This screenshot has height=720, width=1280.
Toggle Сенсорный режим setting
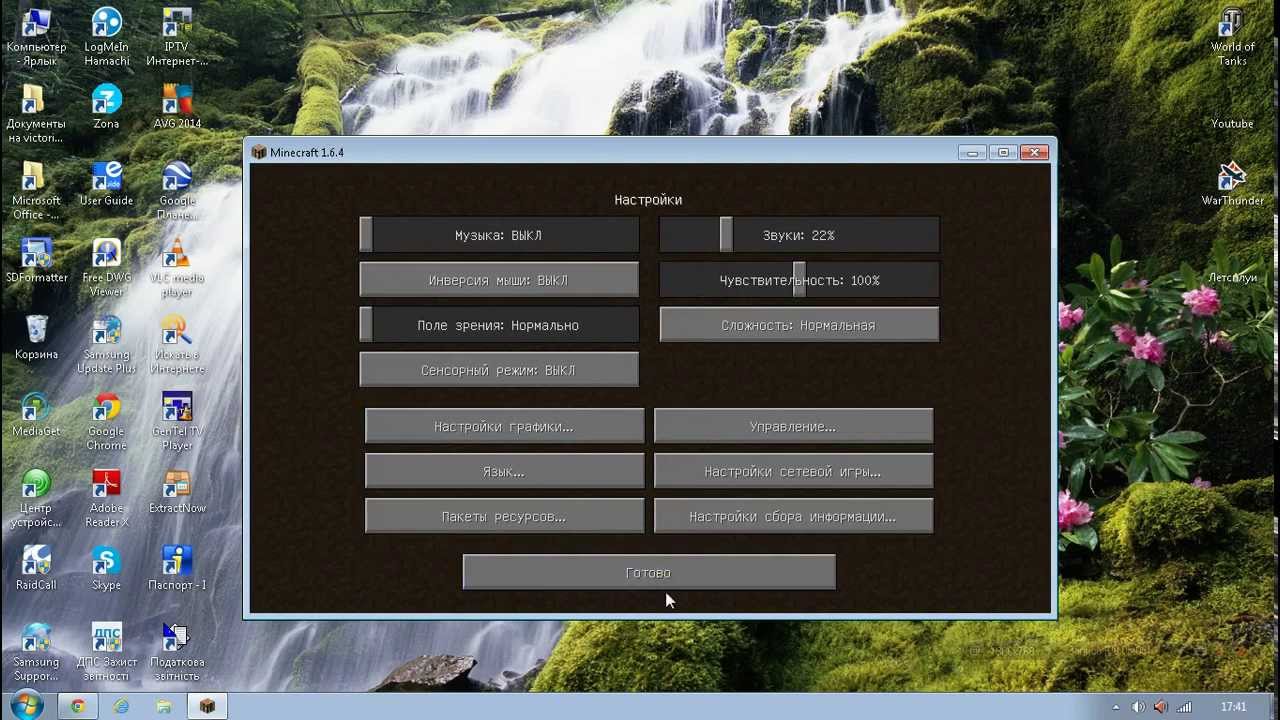[x=499, y=370]
